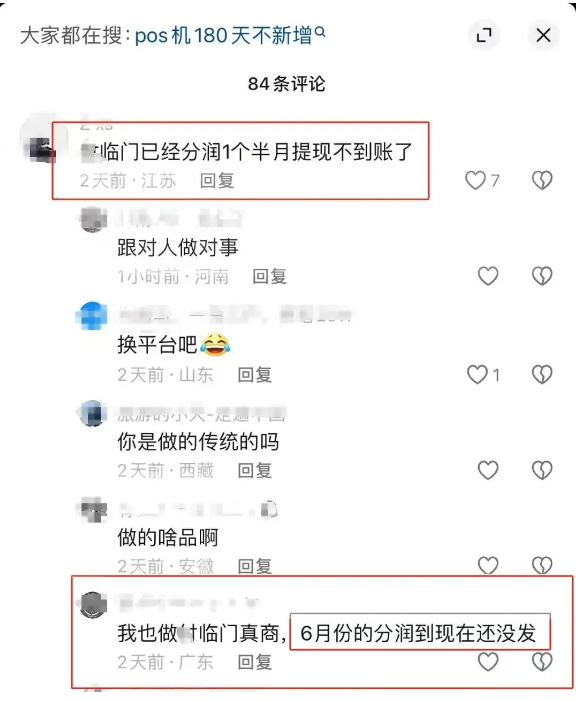The height and width of the screenshot is (701, 581).
Task: Reply to the Xizang comment
Action: click(255, 470)
